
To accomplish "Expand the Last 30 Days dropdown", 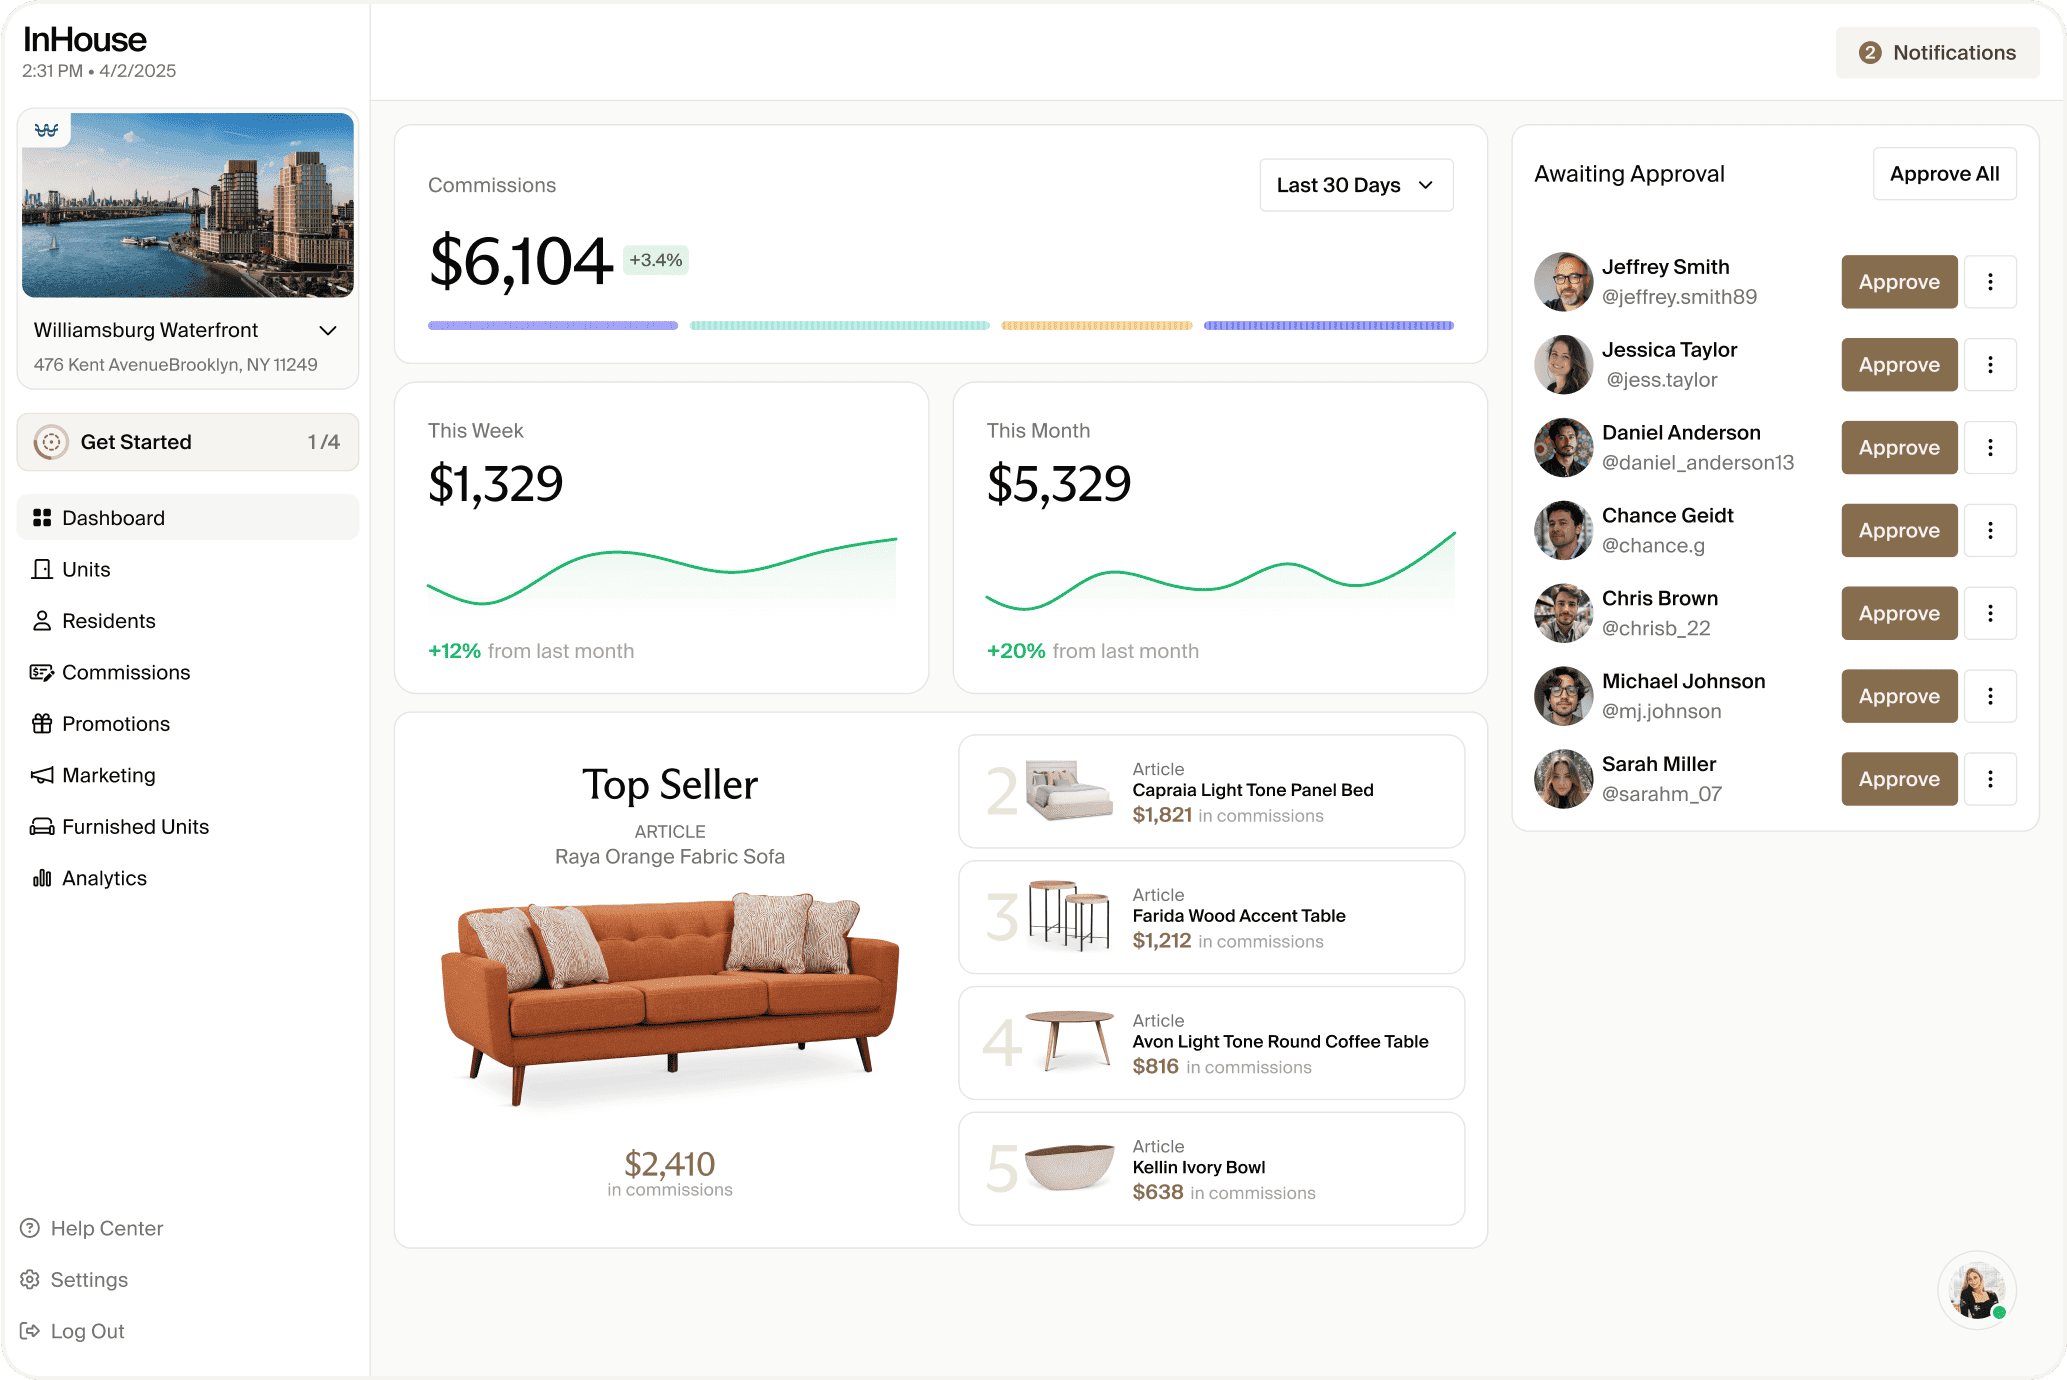I will coord(1355,185).
